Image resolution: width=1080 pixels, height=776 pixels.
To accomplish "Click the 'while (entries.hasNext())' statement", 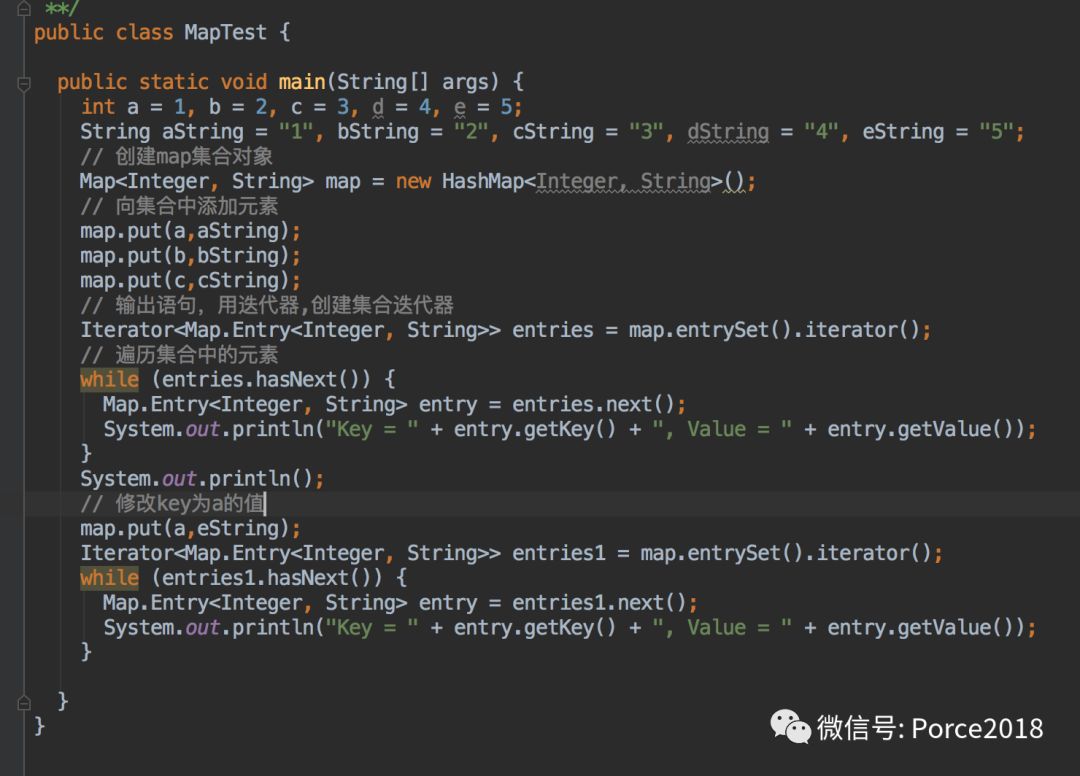I will tap(238, 379).
